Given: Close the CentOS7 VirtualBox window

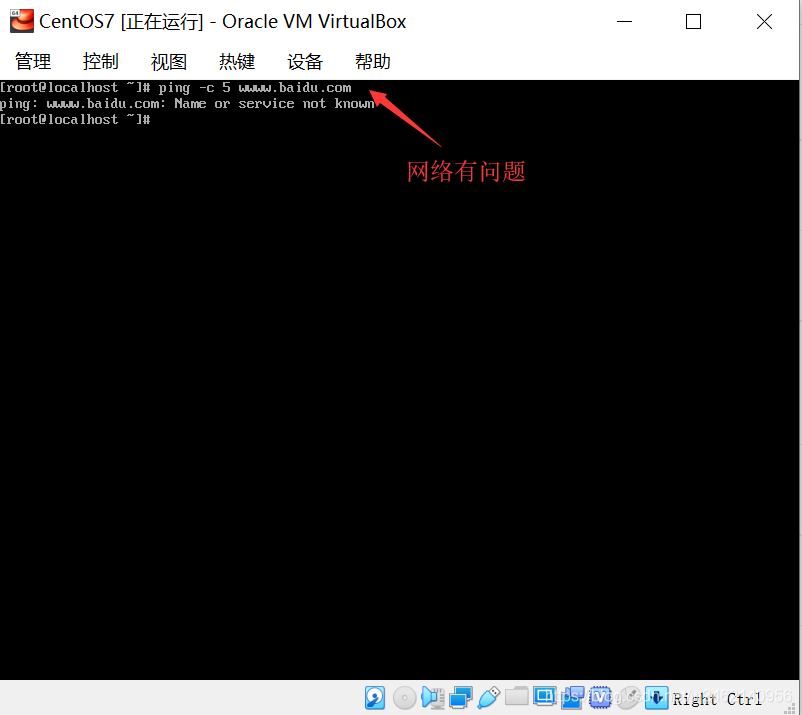Looking at the screenshot, I should (x=764, y=21).
